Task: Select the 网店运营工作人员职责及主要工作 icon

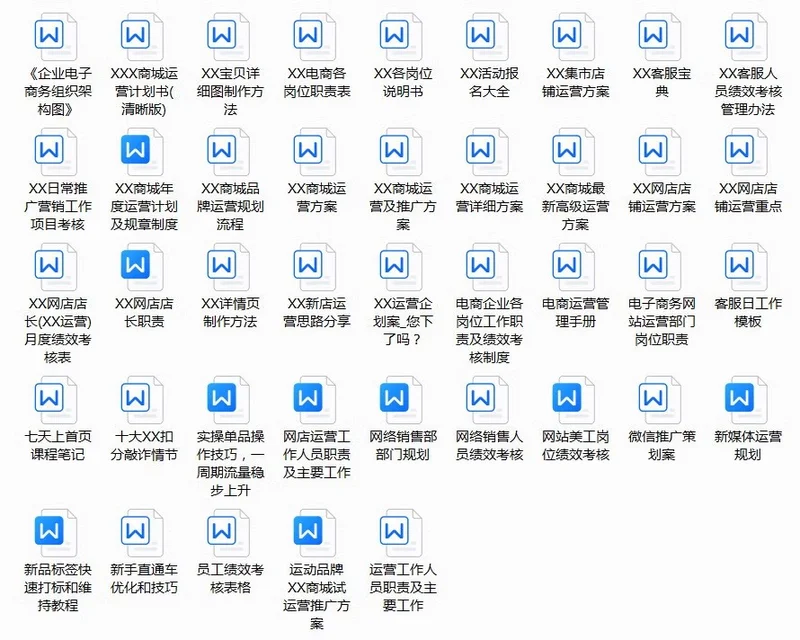Action: (314, 400)
